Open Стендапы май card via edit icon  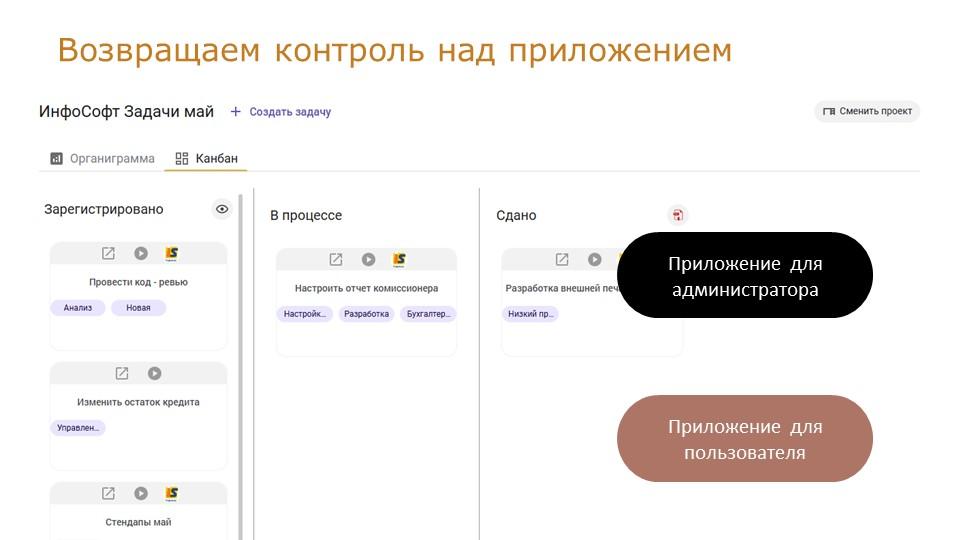point(108,493)
